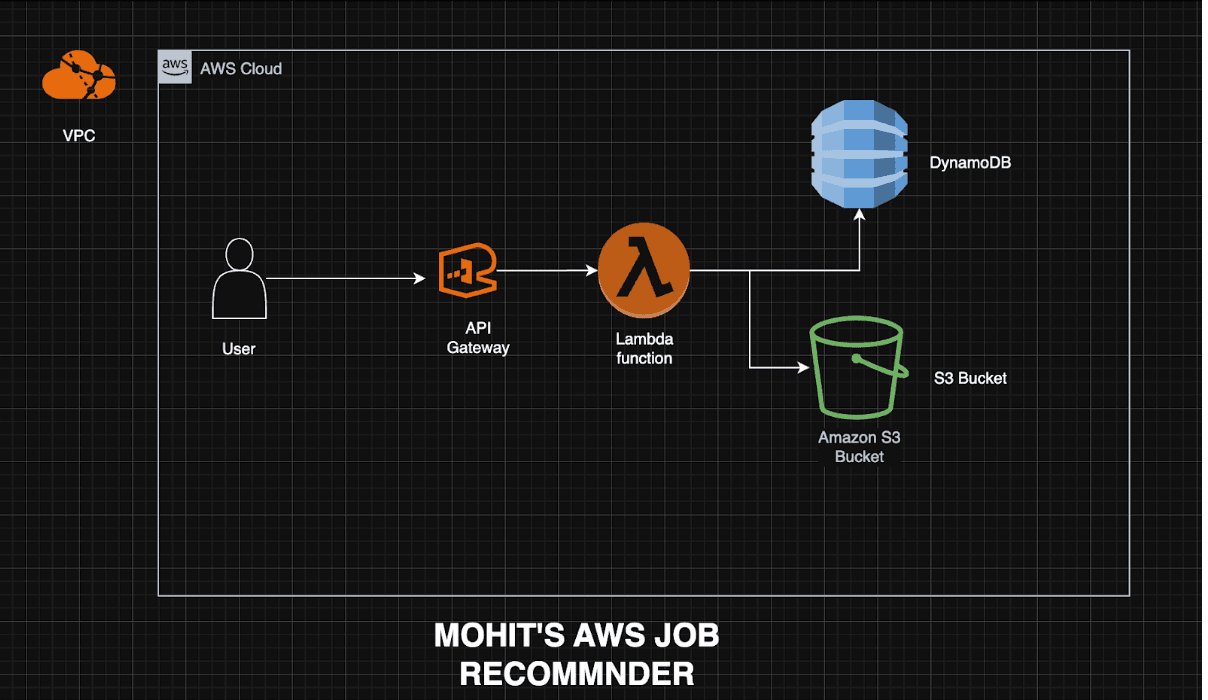The image size is (1208, 700).
Task: Click the green S3 bucket icon
Action: click(x=859, y=368)
